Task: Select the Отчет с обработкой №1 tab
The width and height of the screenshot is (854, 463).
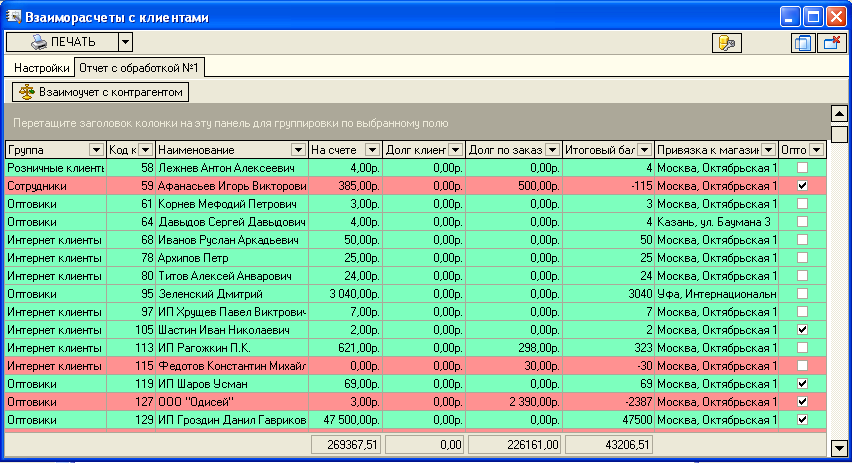Action: (139, 68)
